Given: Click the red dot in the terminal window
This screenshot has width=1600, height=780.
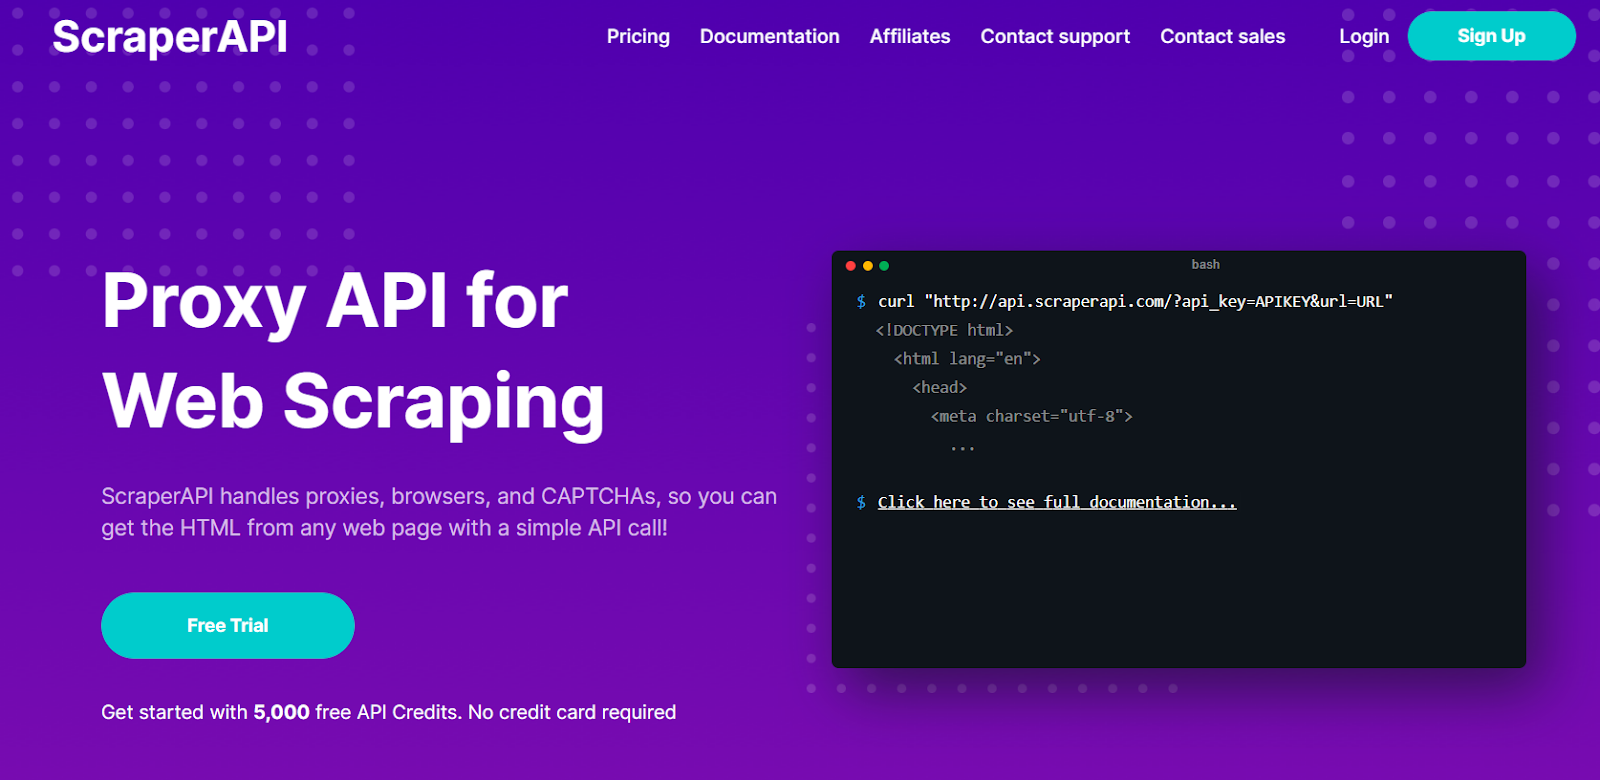Looking at the screenshot, I should click(850, 265).
